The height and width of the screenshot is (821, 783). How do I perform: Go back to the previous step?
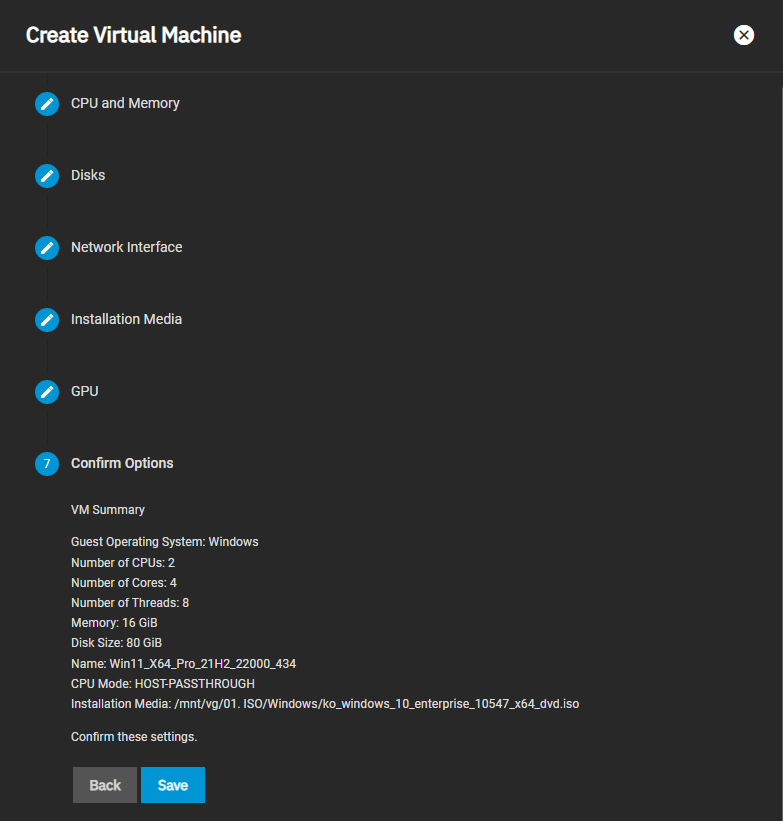pos(105,785)
